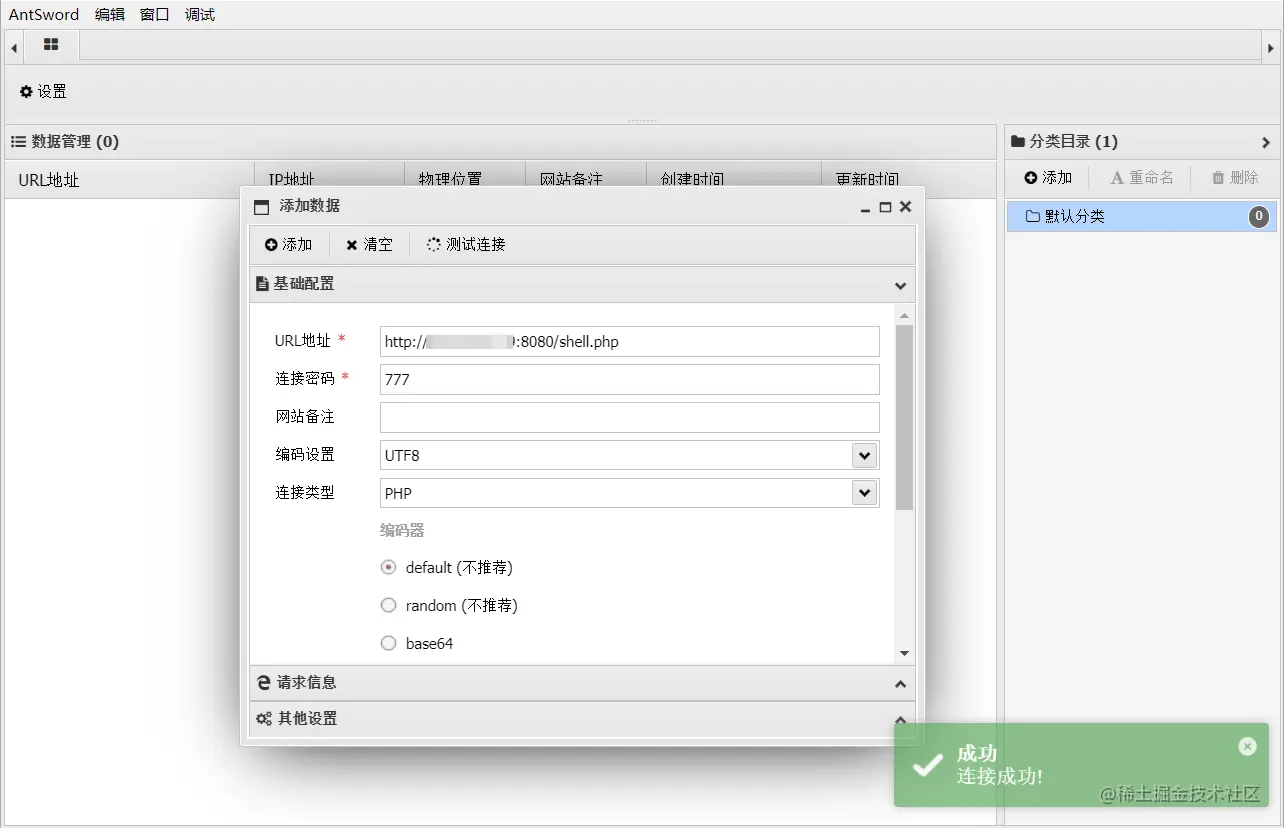Click the 数据管理 (0) panel header
Viewport: 1284px width, 828px height.
(501, 142)
